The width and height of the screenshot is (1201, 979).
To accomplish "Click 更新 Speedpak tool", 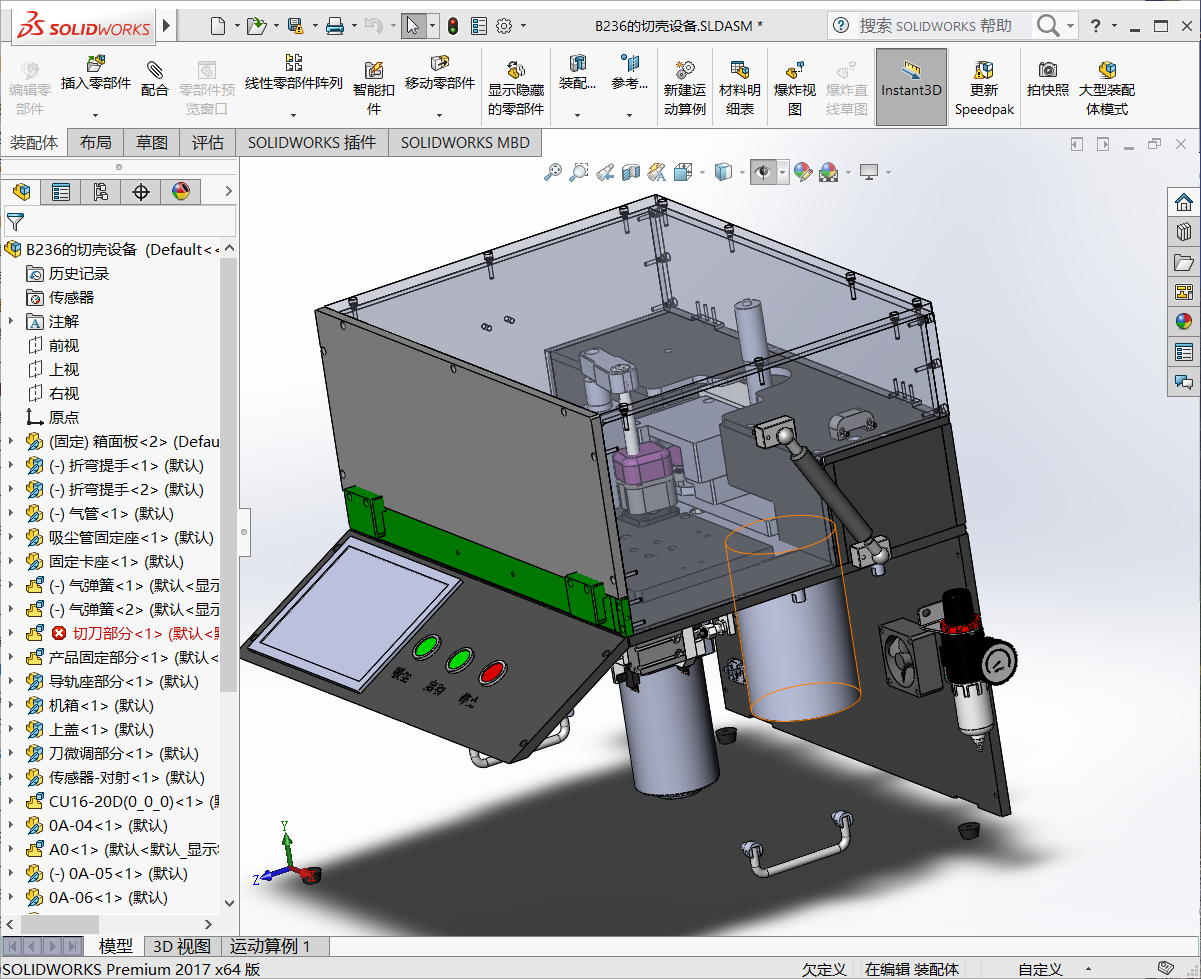I will pyautogui.click(x=984, y=88).
